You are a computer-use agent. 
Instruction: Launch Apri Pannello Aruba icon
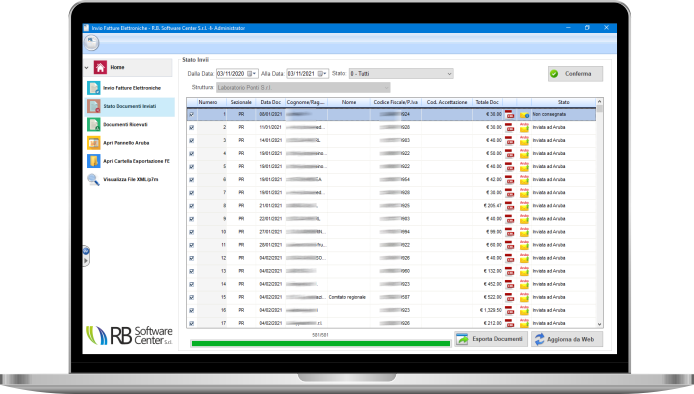[93, 143]
